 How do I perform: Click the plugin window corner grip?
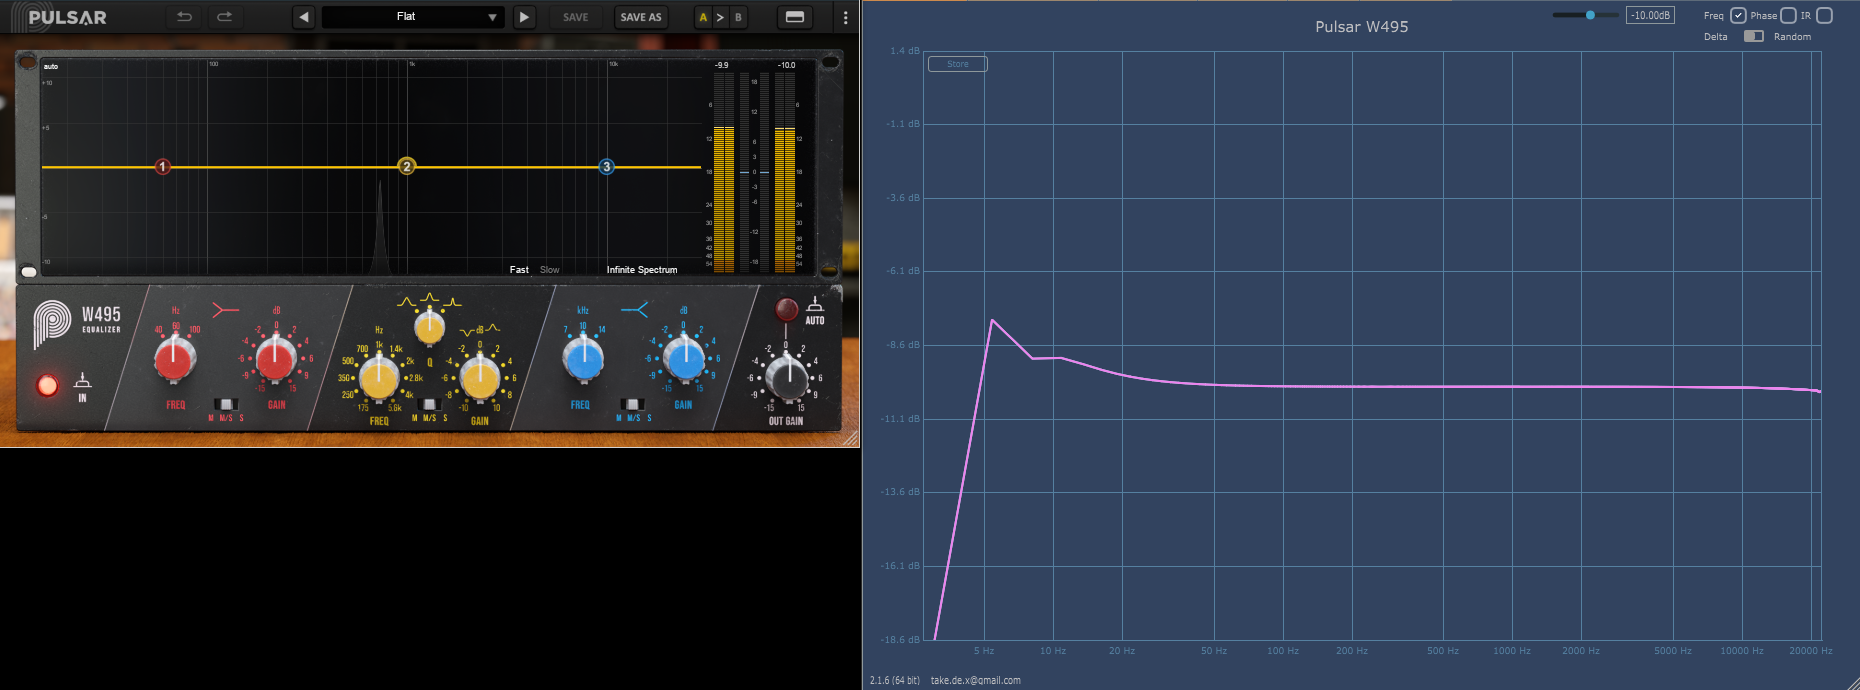[x=851, y=439]
